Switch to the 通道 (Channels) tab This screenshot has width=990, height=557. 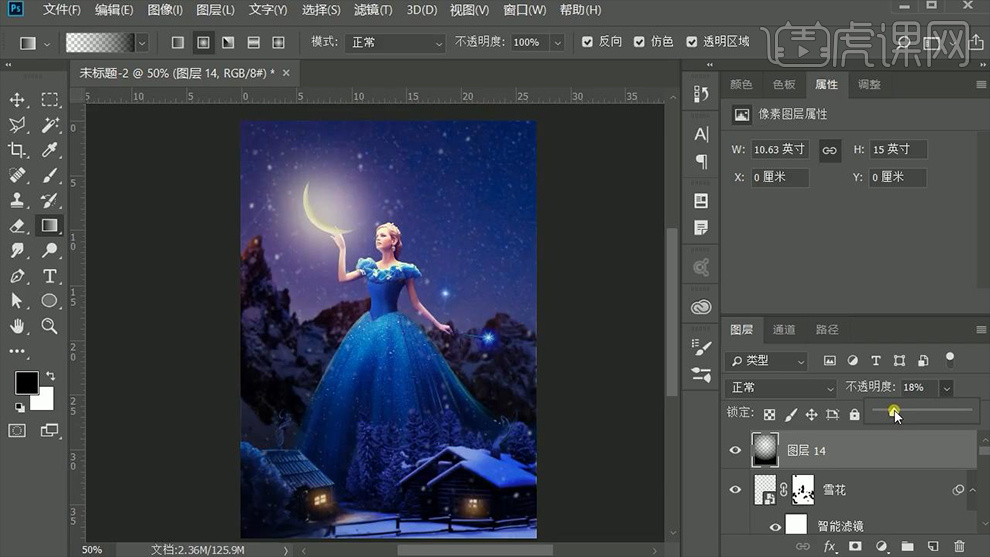pyautogui.click(x=784, y=329)
